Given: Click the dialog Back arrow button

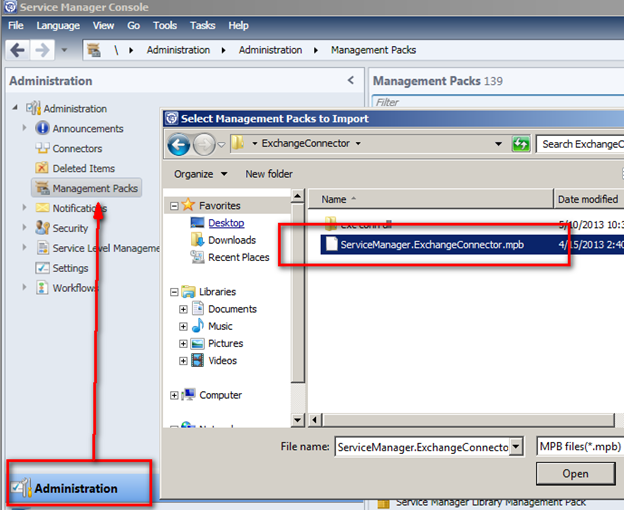Looking at the screenshot, I should tap(178, 144).
